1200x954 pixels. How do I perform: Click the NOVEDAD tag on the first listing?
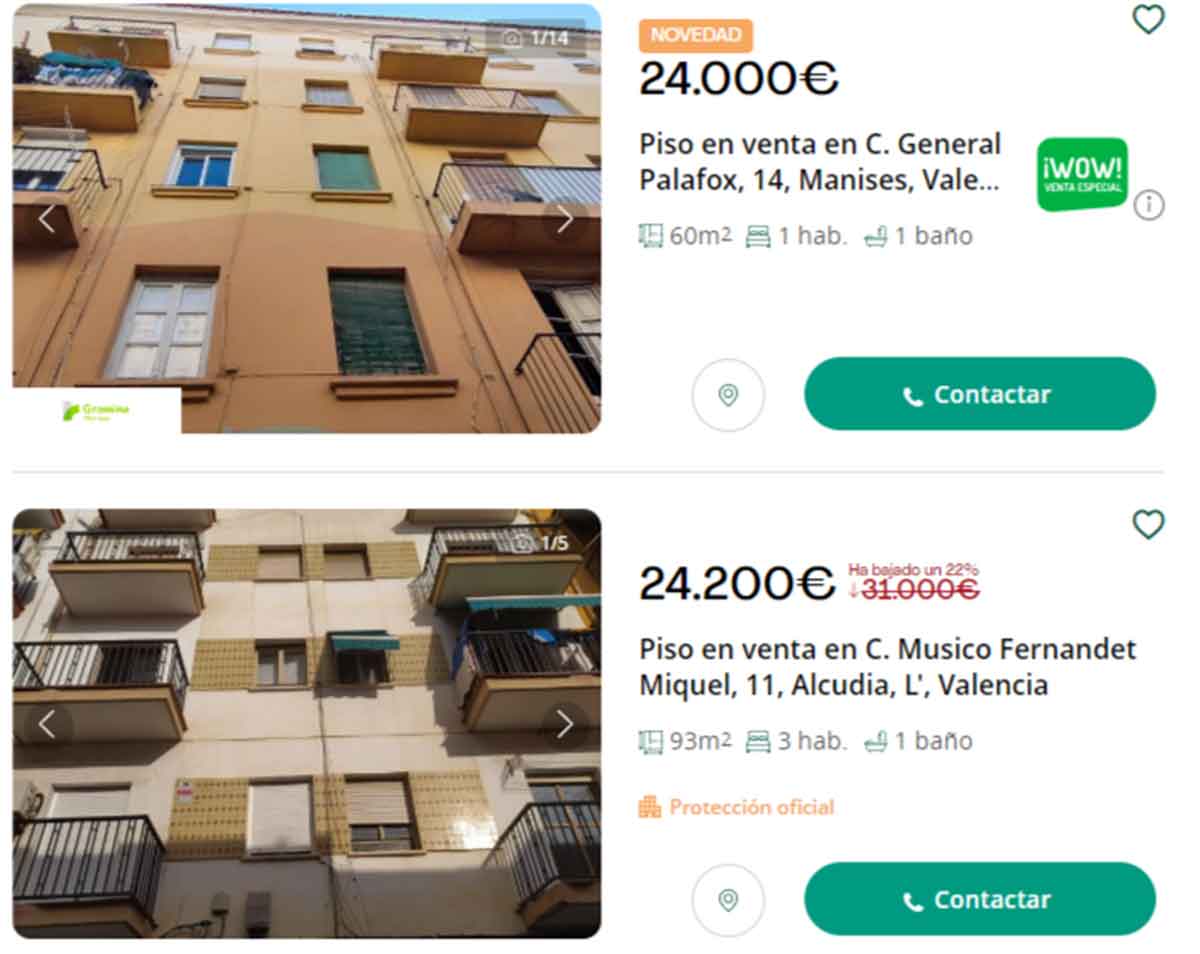click(x=696, y=35)
